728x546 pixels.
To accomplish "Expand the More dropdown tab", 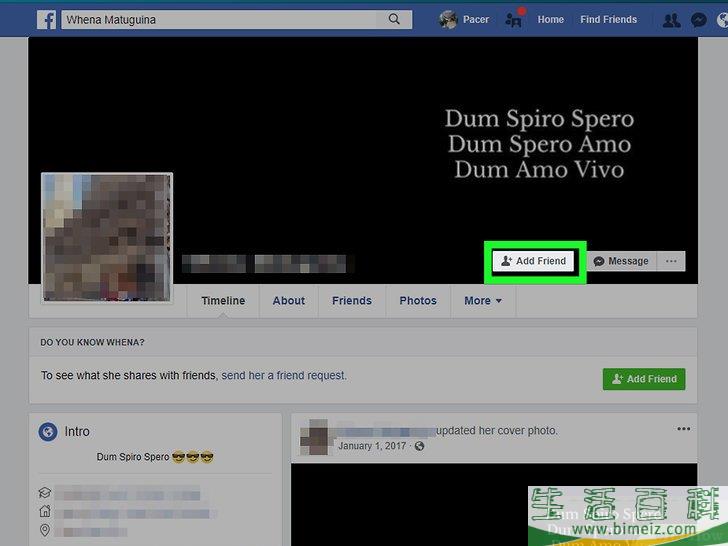I will click(483, 301).
